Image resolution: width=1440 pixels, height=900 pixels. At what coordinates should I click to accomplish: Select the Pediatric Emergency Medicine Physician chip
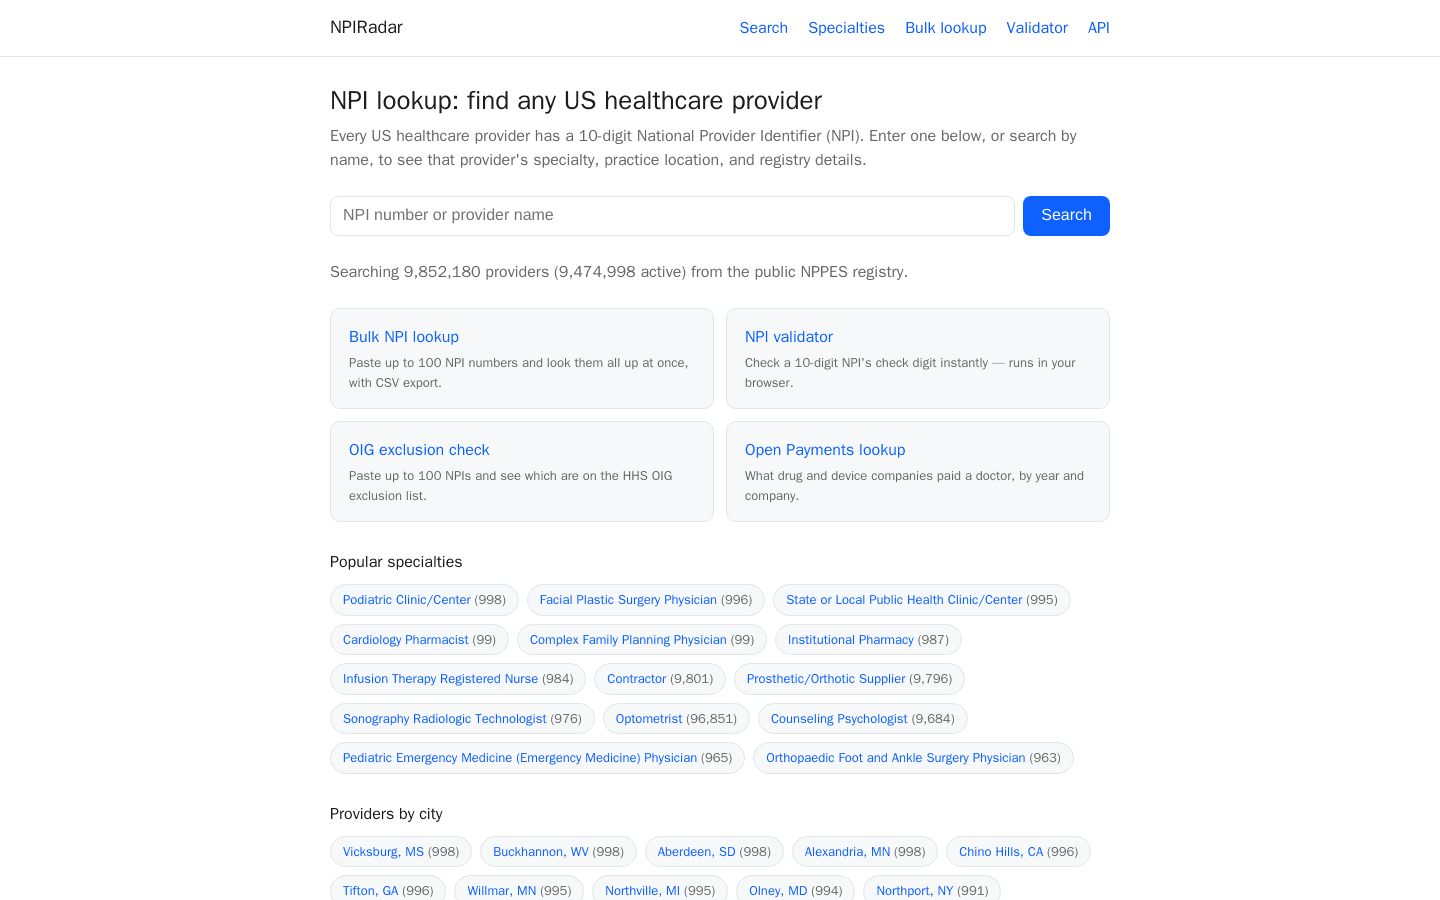(x=537, y=758)
